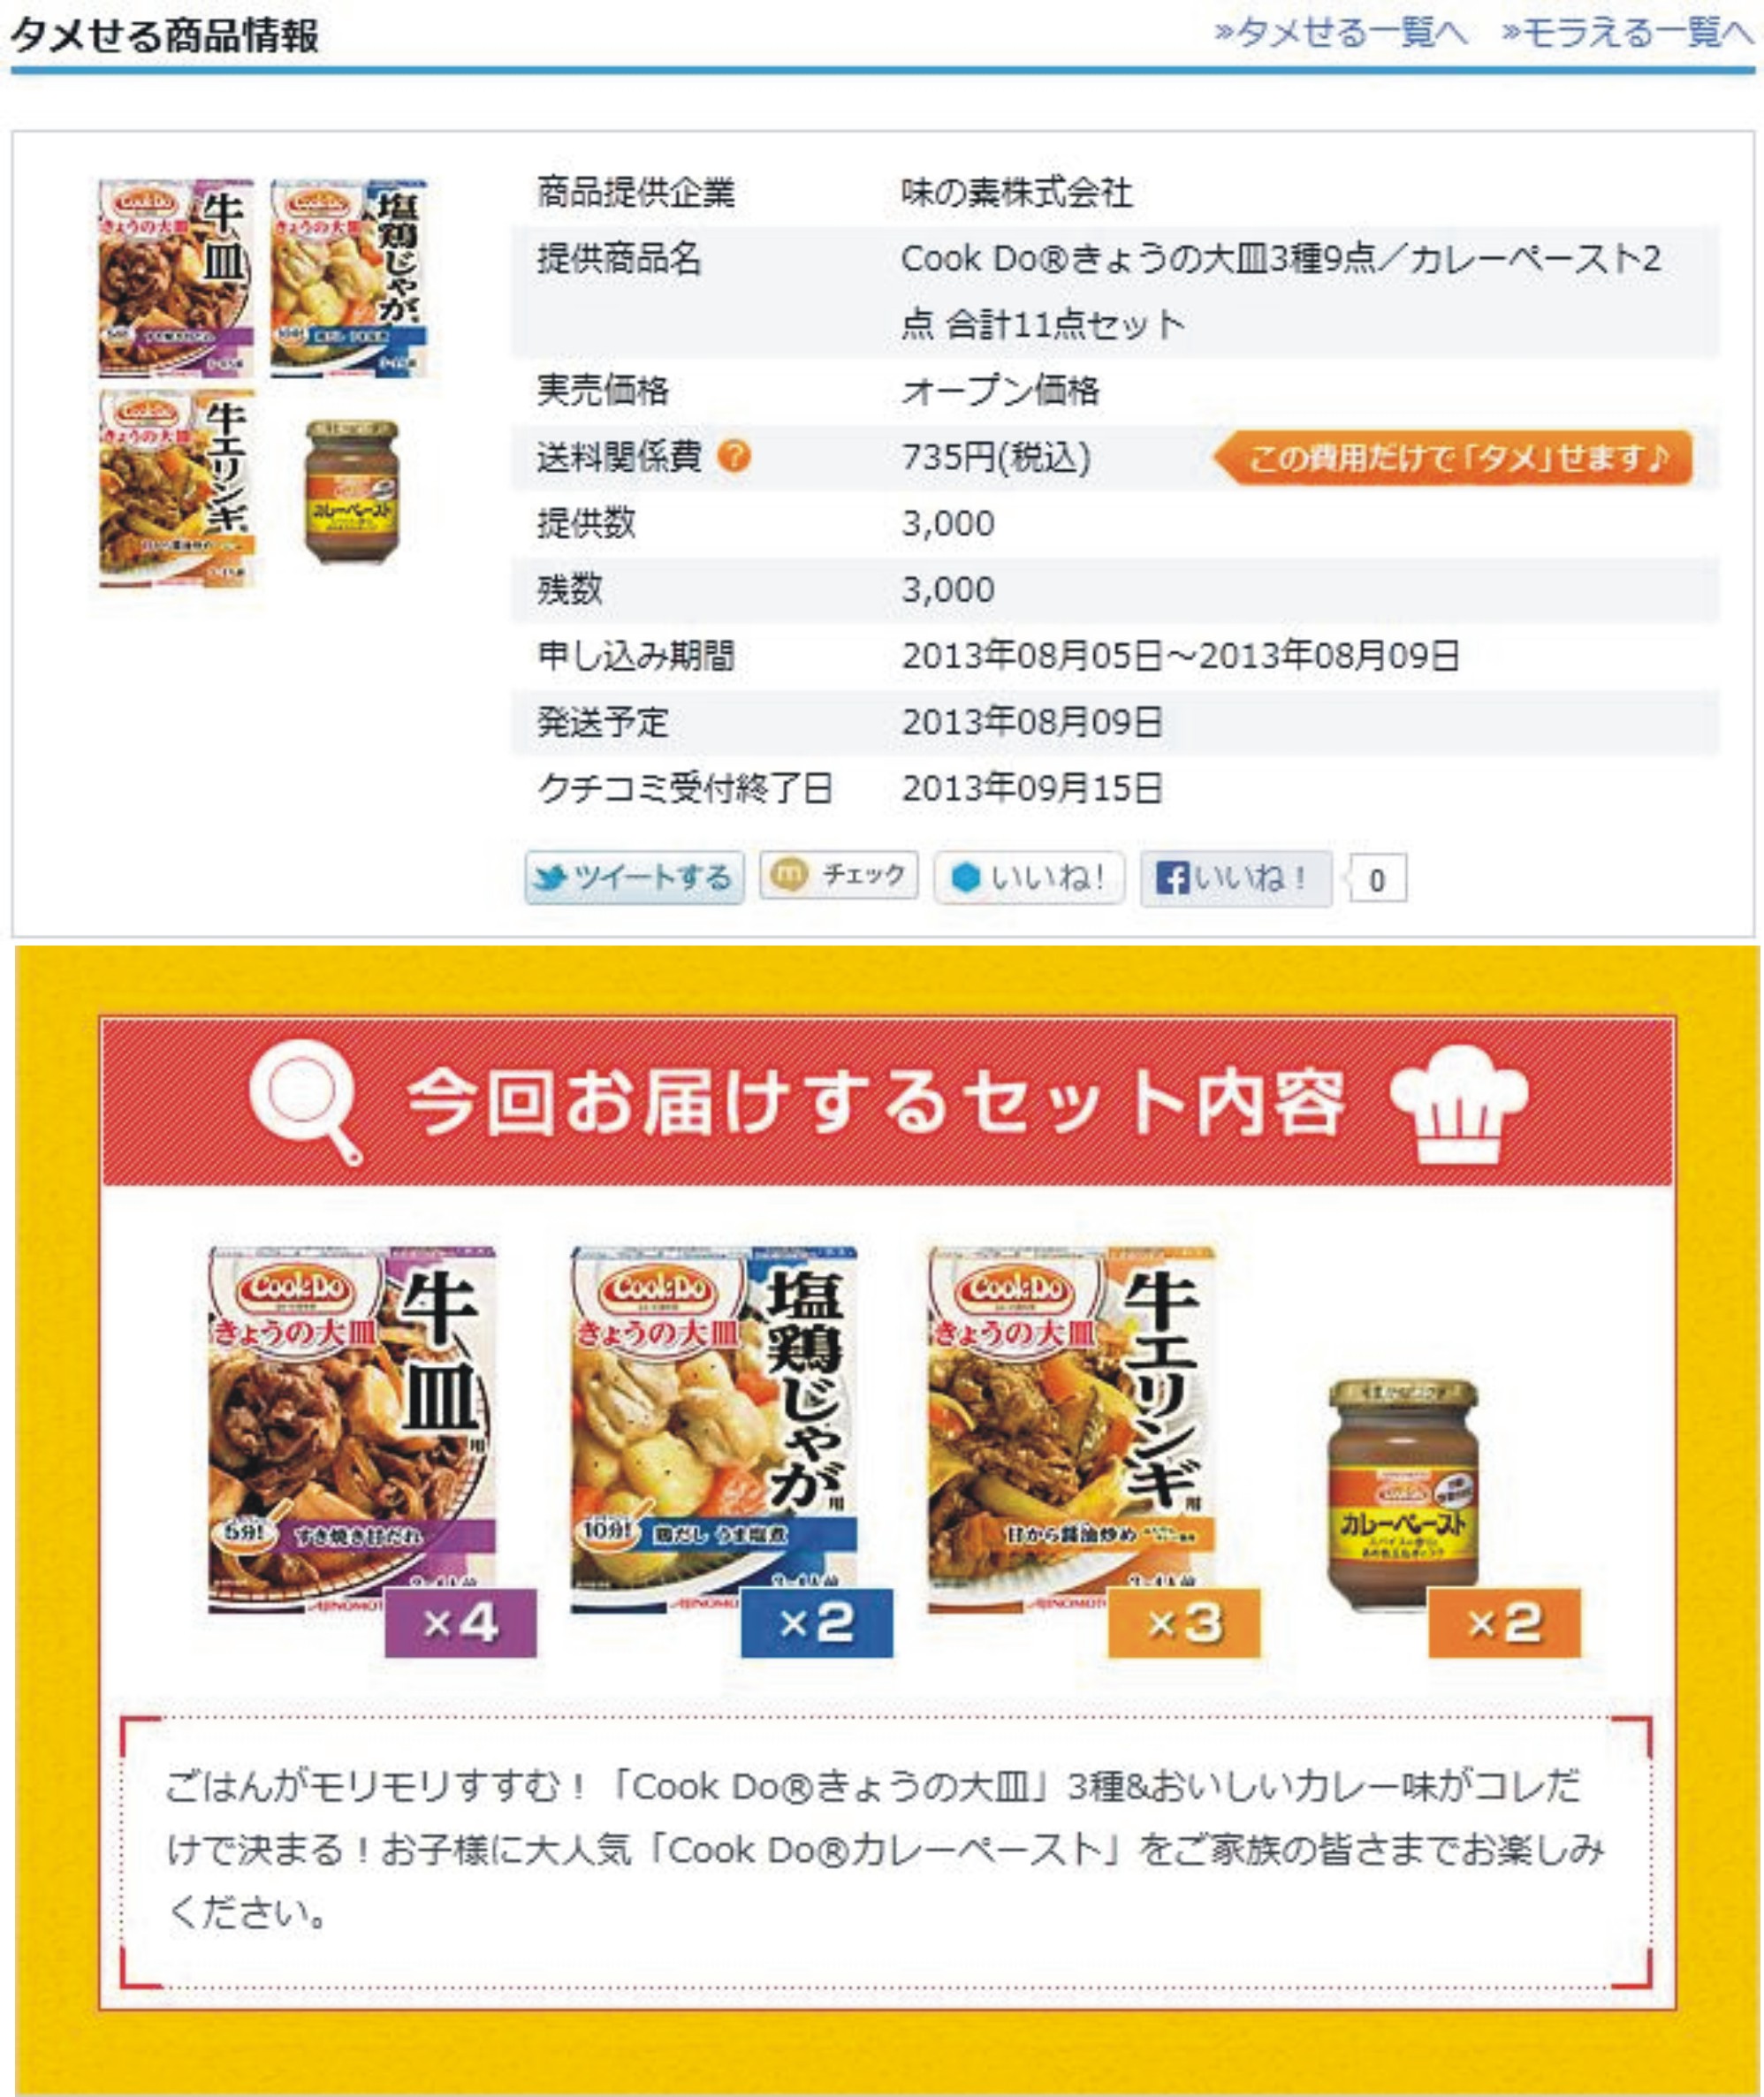
Task: Click the large 塩鶏じゃが product image
Action: point(714,1428)
